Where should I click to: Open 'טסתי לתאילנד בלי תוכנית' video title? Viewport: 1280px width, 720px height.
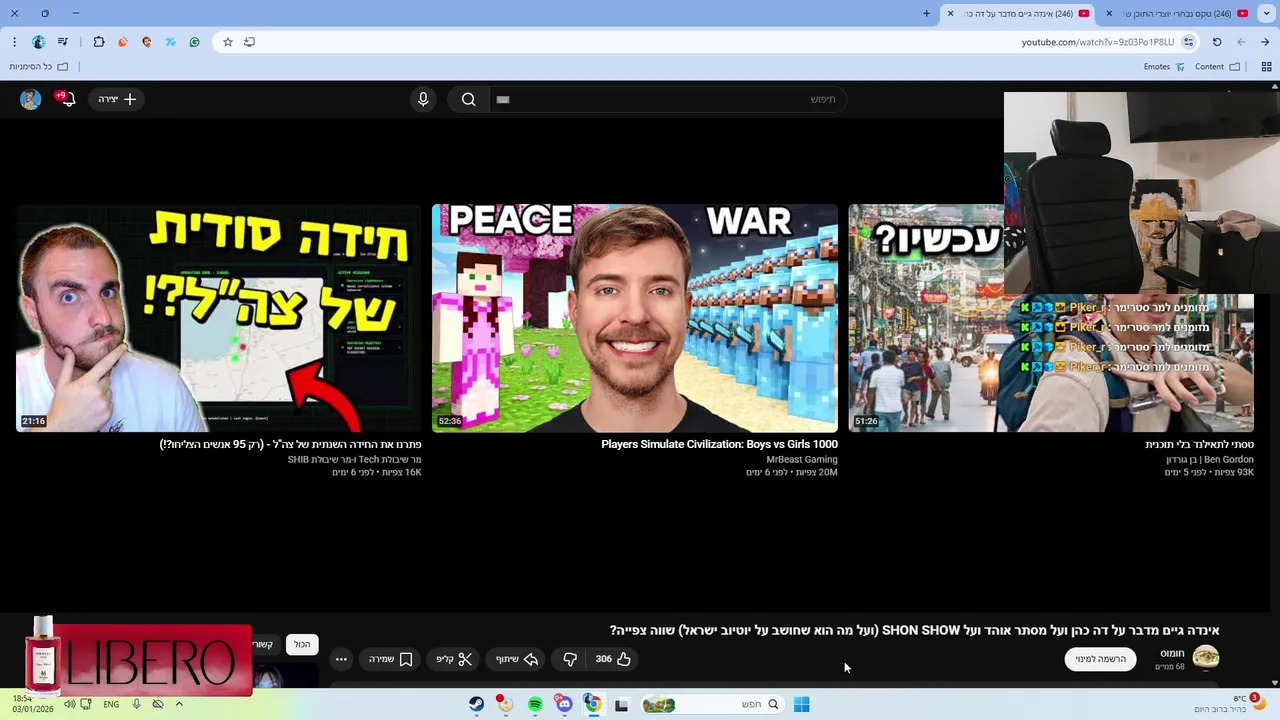pos(1199,444)
